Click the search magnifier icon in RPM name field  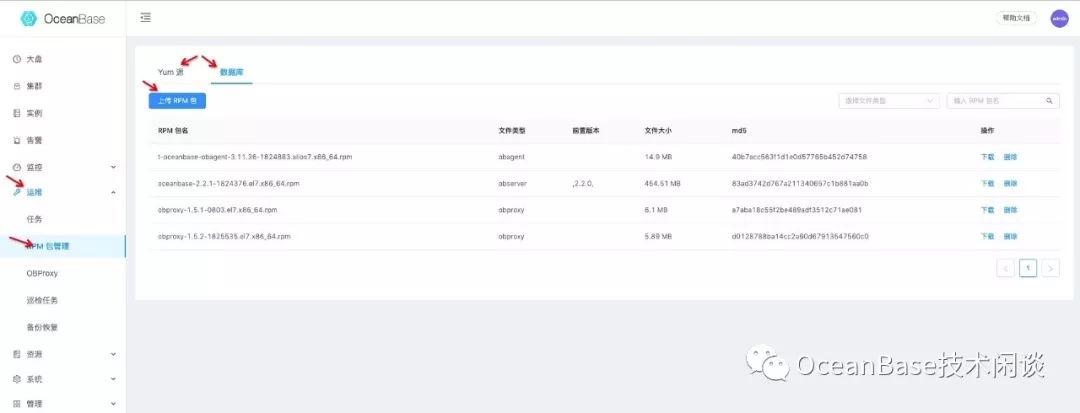point(1049,100)
